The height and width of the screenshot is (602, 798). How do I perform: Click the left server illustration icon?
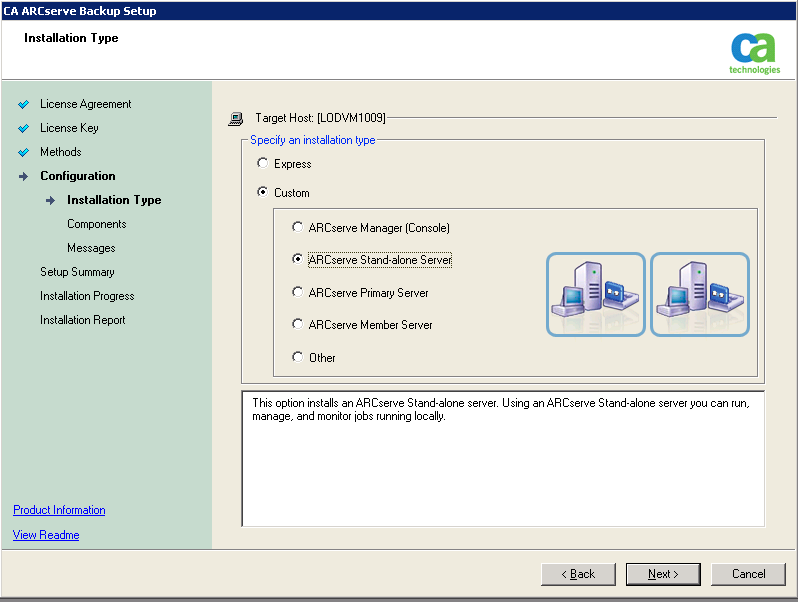tap(595, 294)
